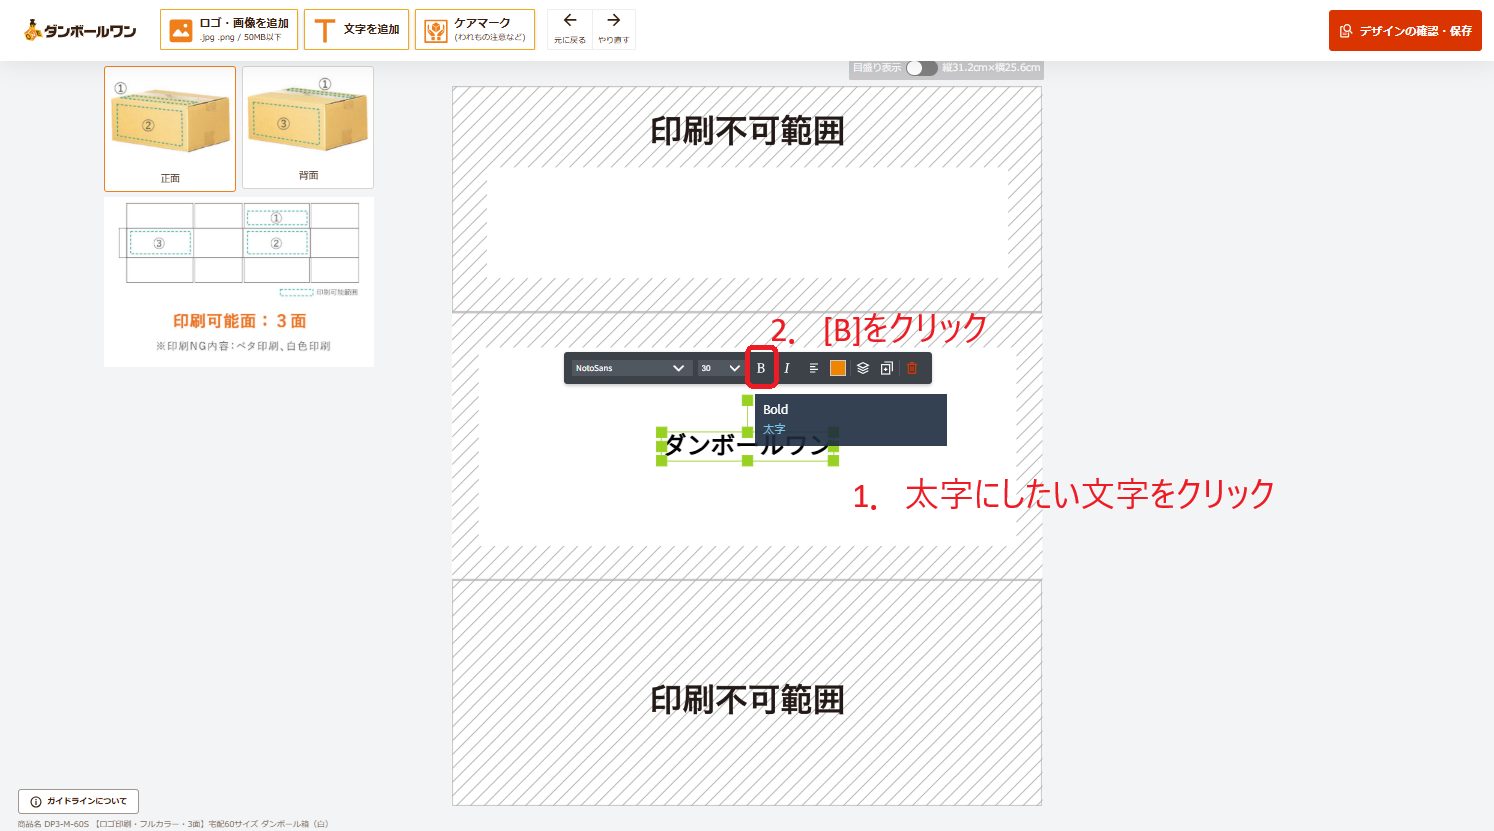Click the lower 印刷不可範囲 label
Screen dimensions: 1494x831
[x=747, y=699]
